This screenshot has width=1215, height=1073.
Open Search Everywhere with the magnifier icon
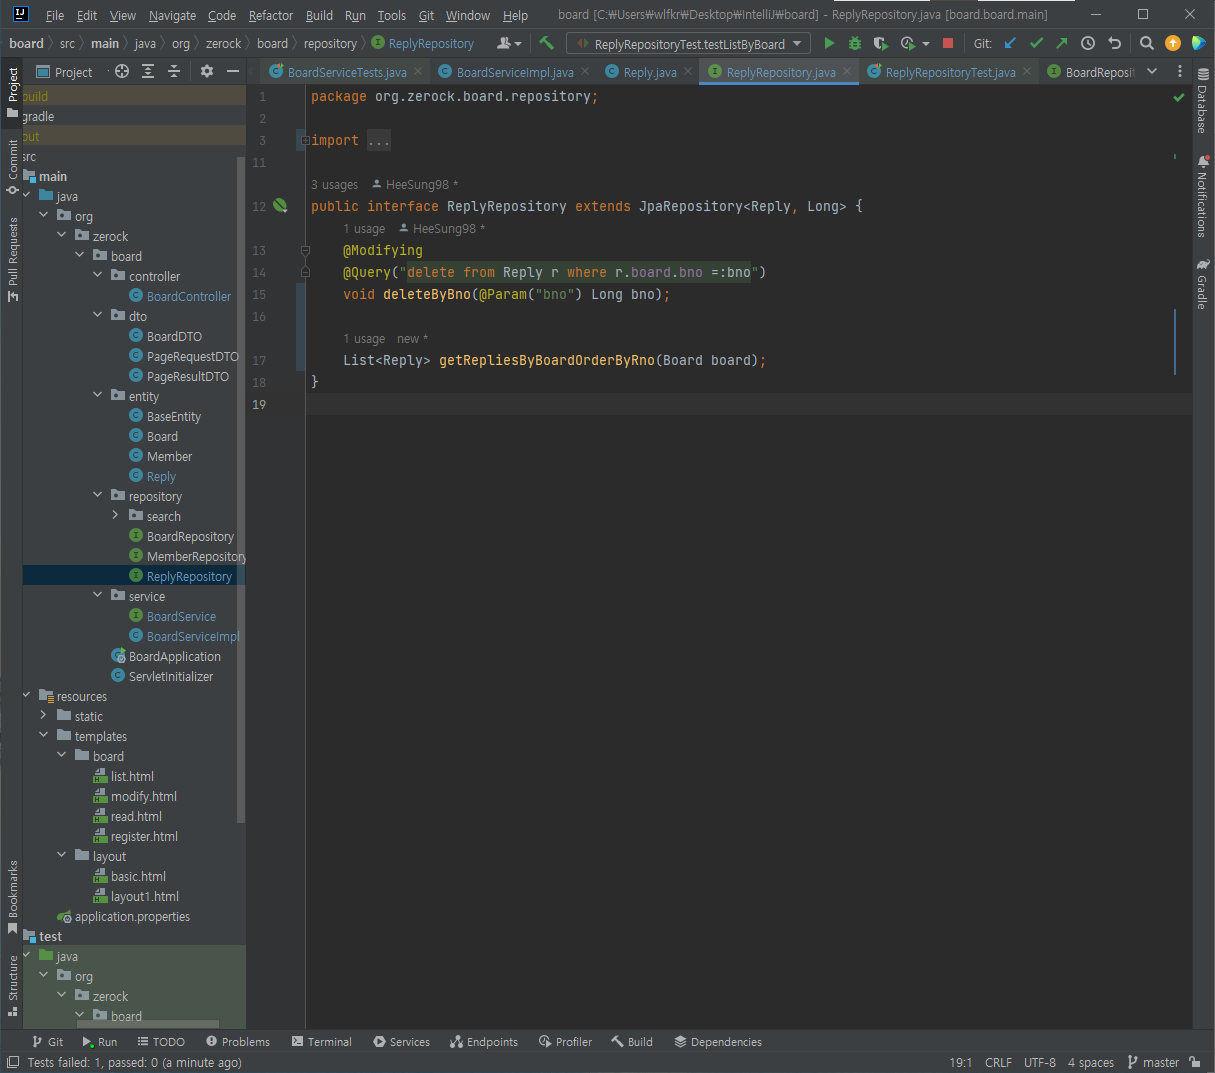1147,43
